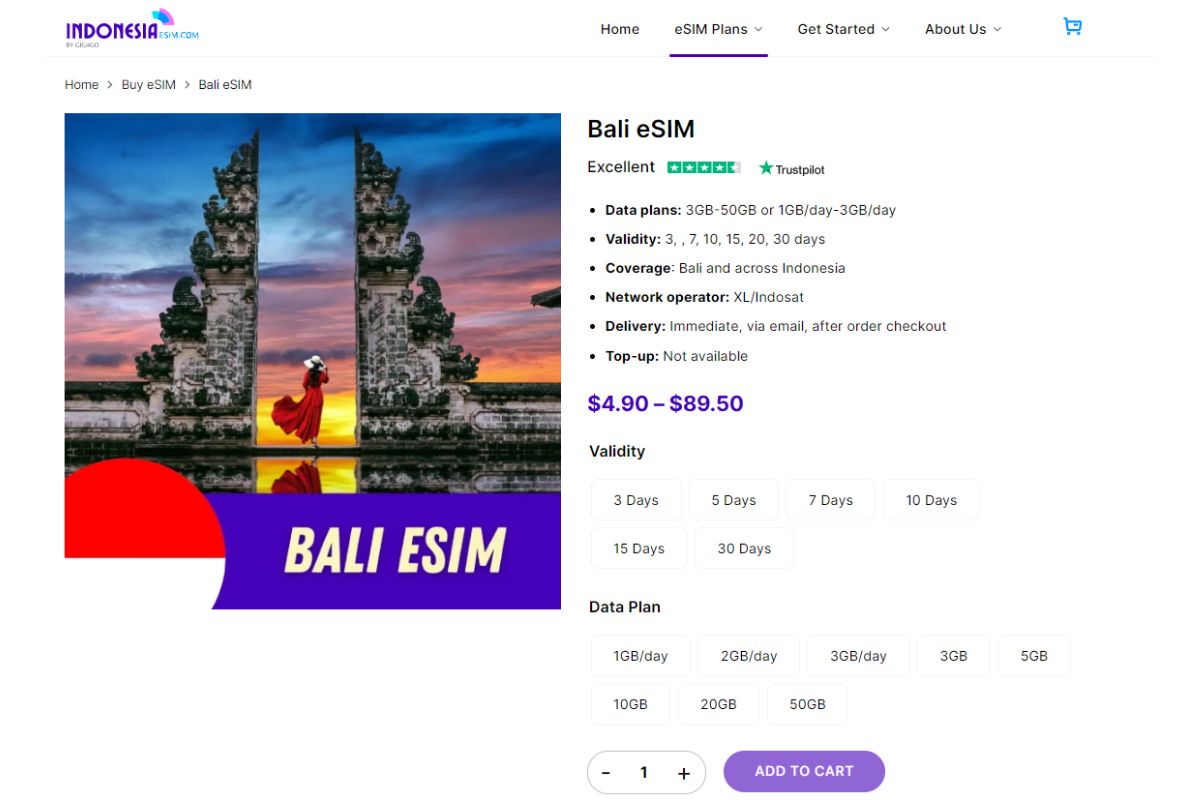Image resolution: width=1200 pixels, height=800 pixels.
Task: Click the green Trustpilot star icon
Action: tap(765, 168)
